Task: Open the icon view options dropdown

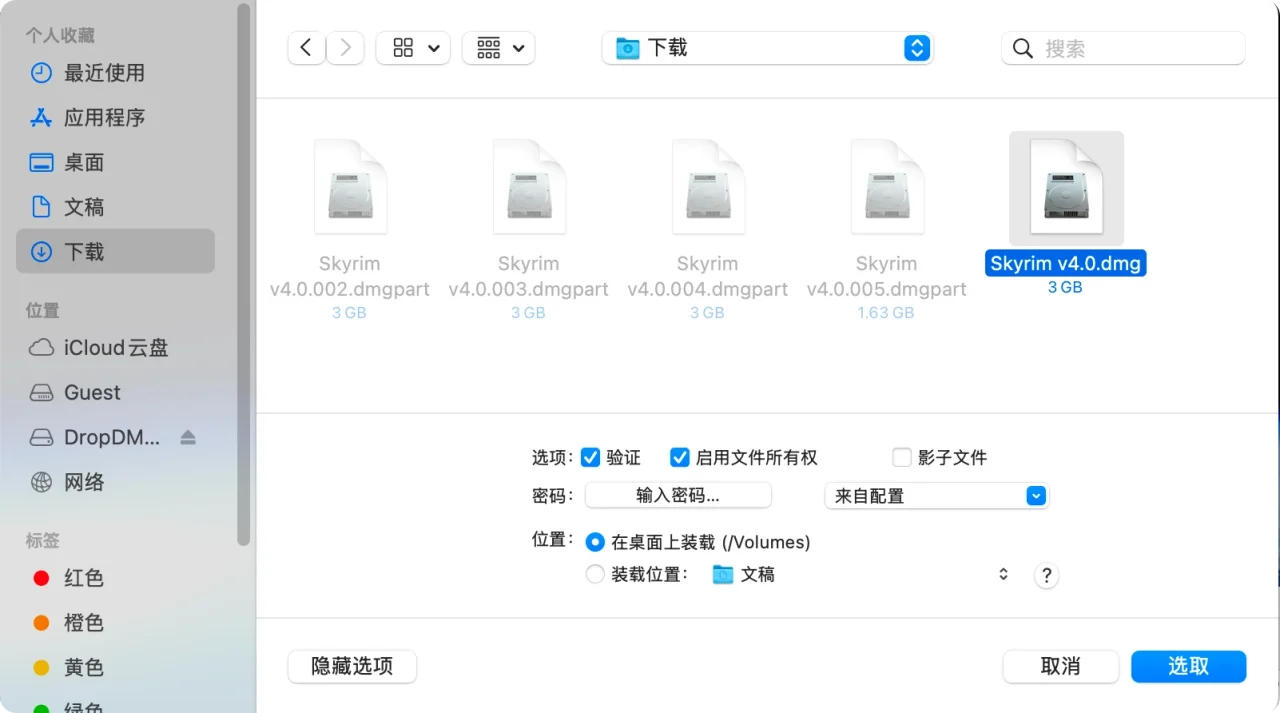Action: [413, 48]
